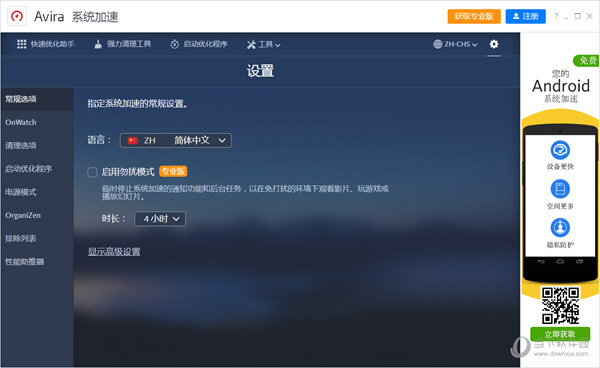The width and height of the screenshot is (600, 368).
Task: Click the grid icon for 快速优化助手
Action: point(21,44)
